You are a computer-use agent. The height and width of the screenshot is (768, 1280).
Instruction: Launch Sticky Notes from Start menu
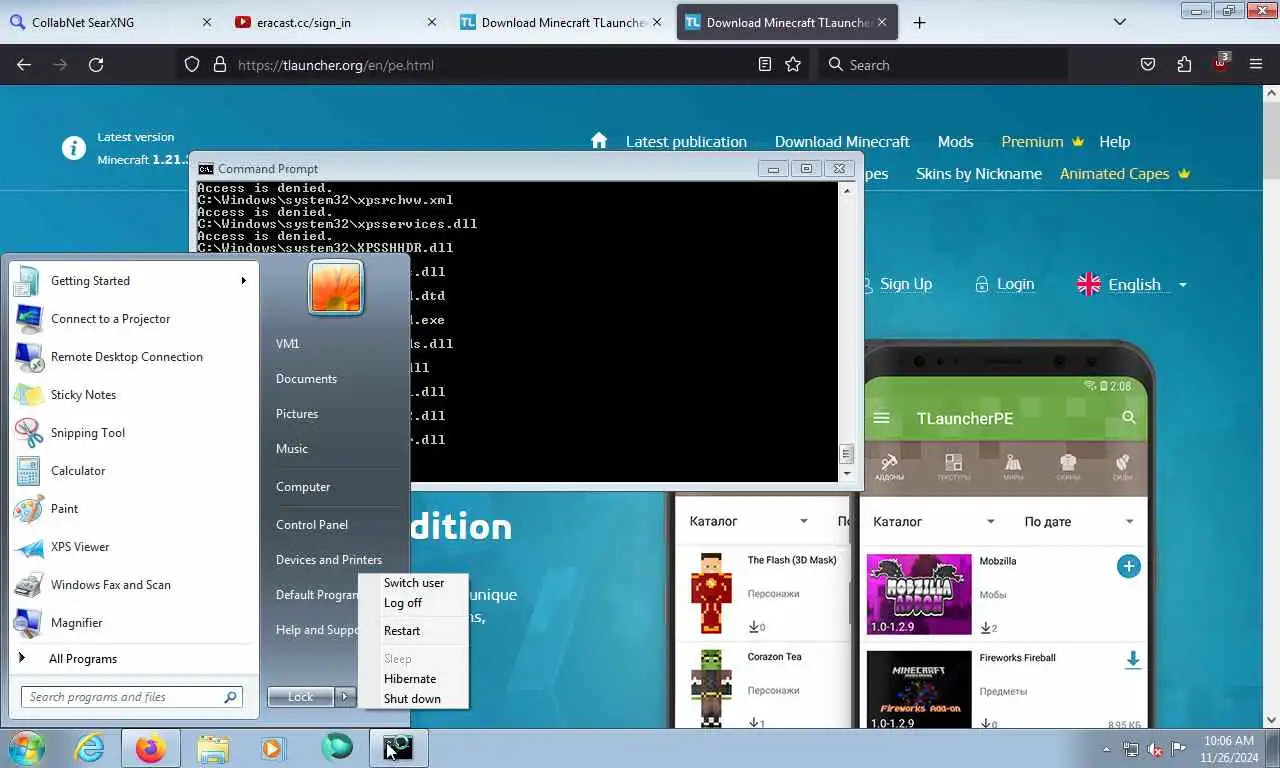[x=132, y=395]
